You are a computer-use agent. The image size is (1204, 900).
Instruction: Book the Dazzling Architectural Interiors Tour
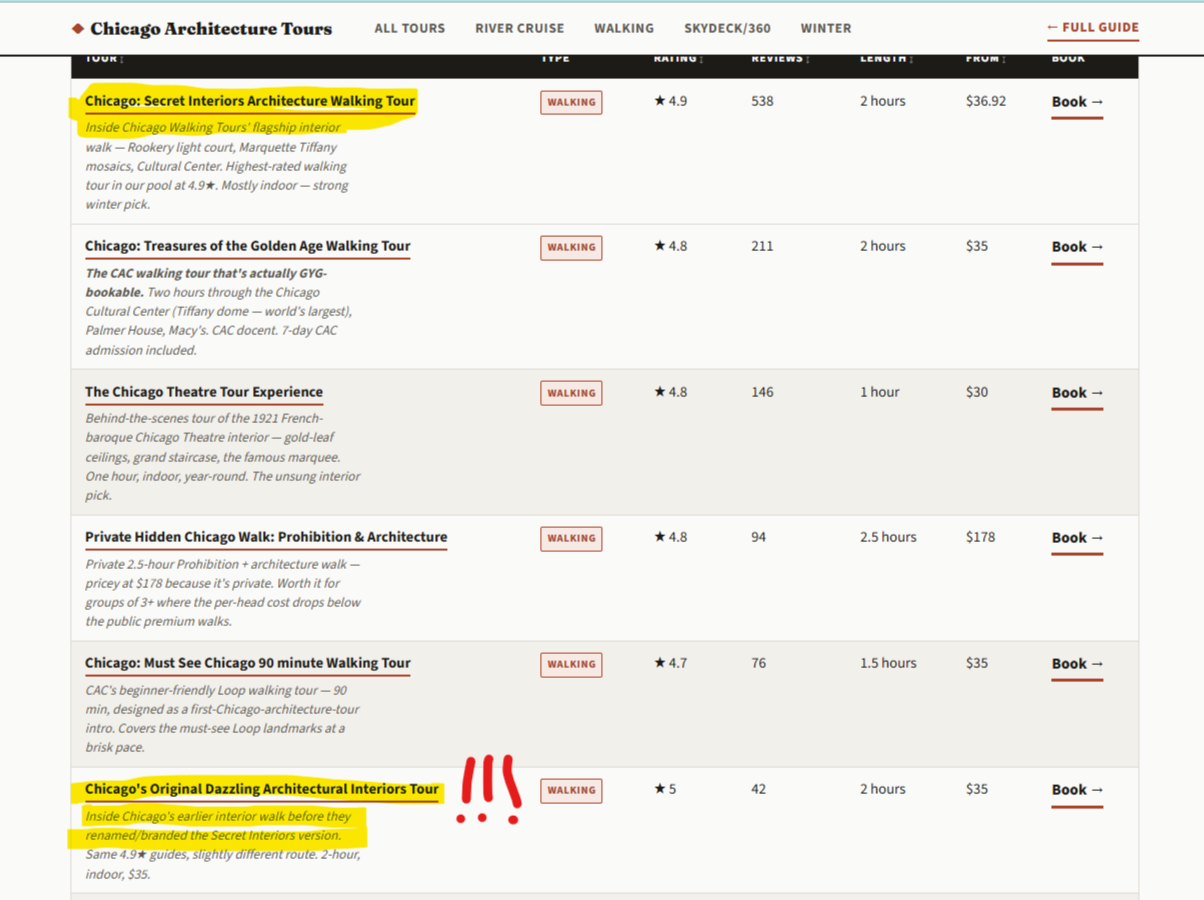click(x=1077, y=790)
